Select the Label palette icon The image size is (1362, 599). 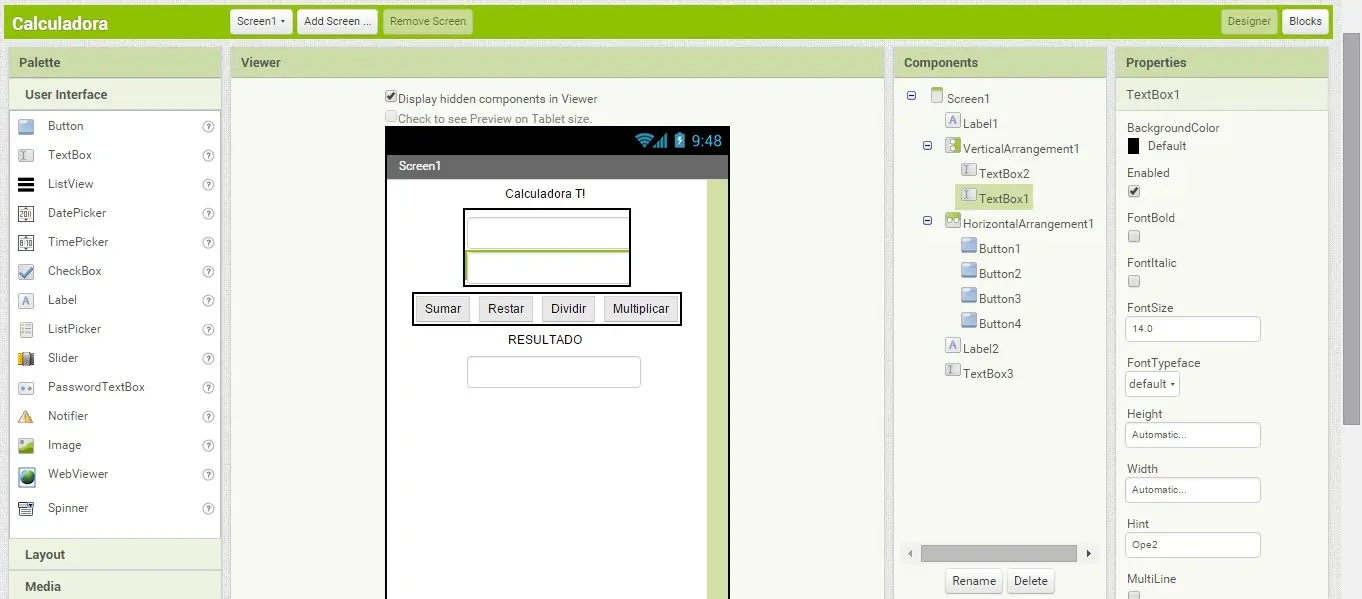coord(27,300)
